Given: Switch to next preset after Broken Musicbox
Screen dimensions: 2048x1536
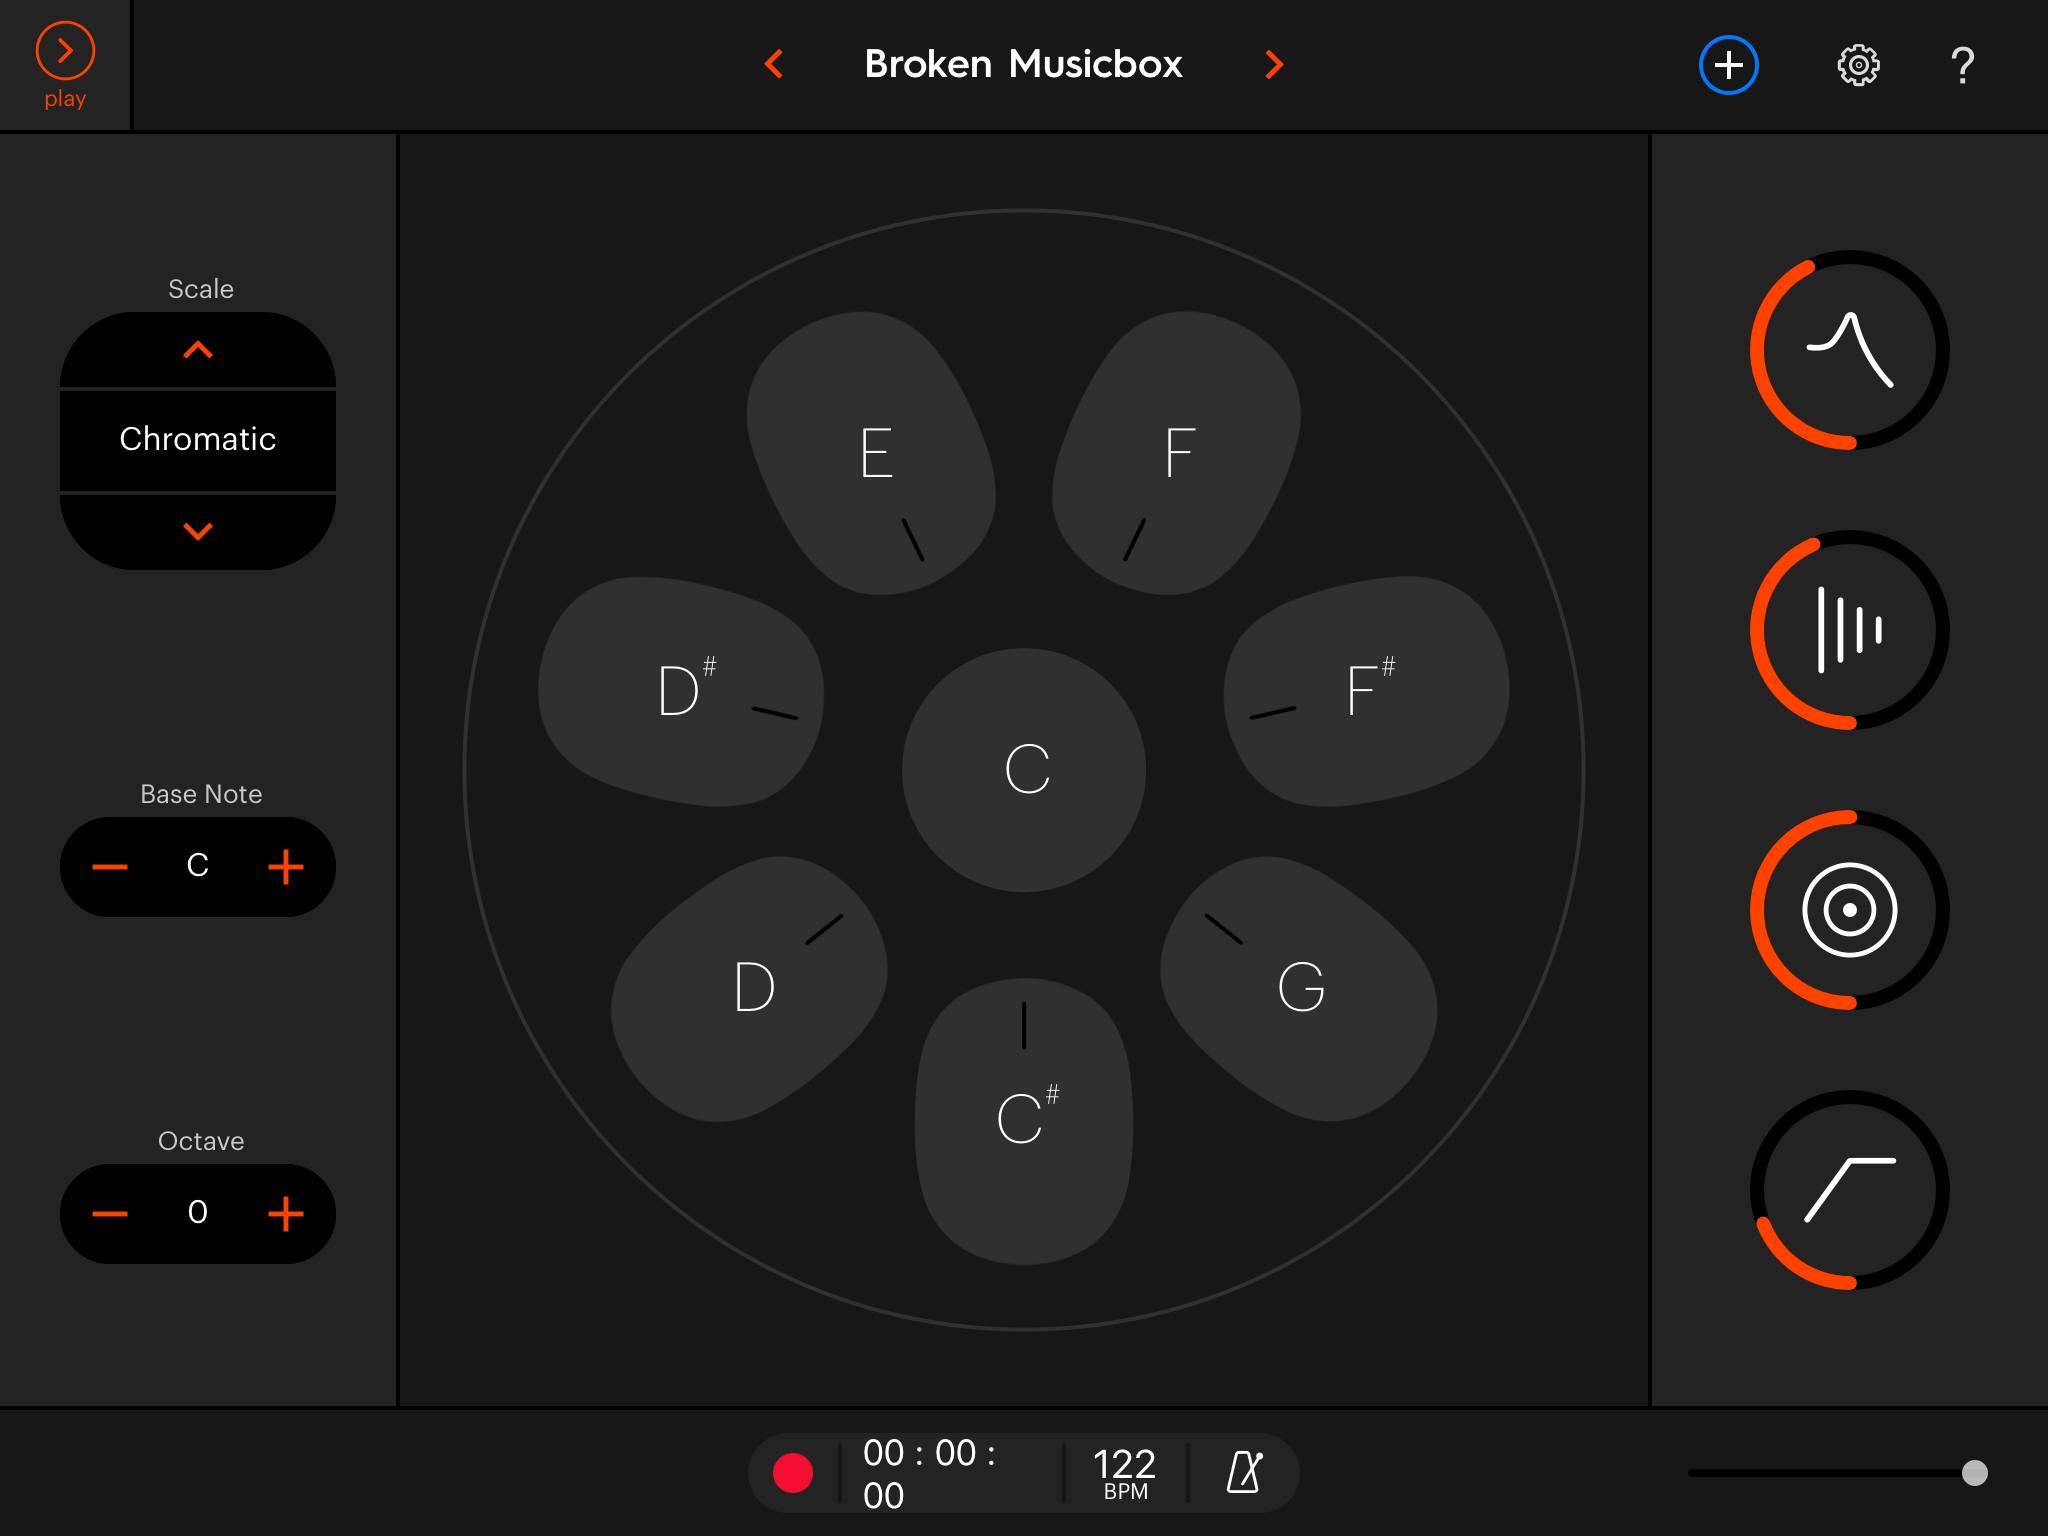Looking at the screenshot, I should pyautogui.click(x=1273, y=65).
